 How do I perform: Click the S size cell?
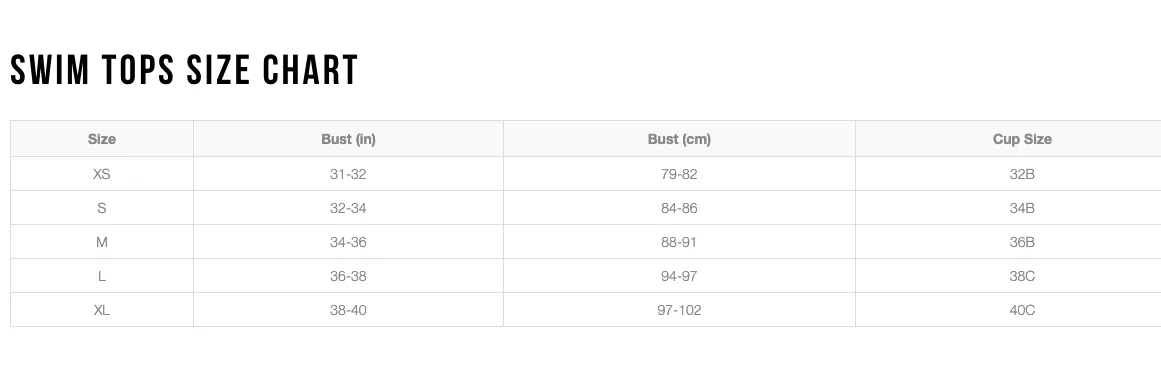[x=101, y=208]
